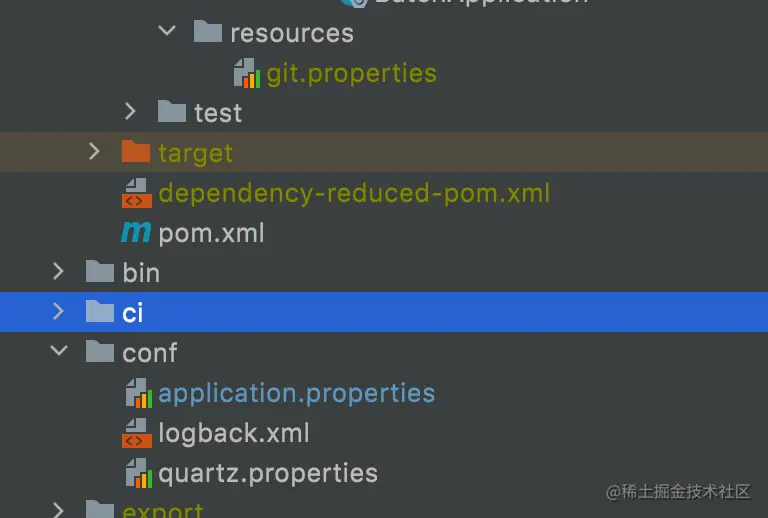
Task: Expand the ci folder
Action: coord(59,312)
